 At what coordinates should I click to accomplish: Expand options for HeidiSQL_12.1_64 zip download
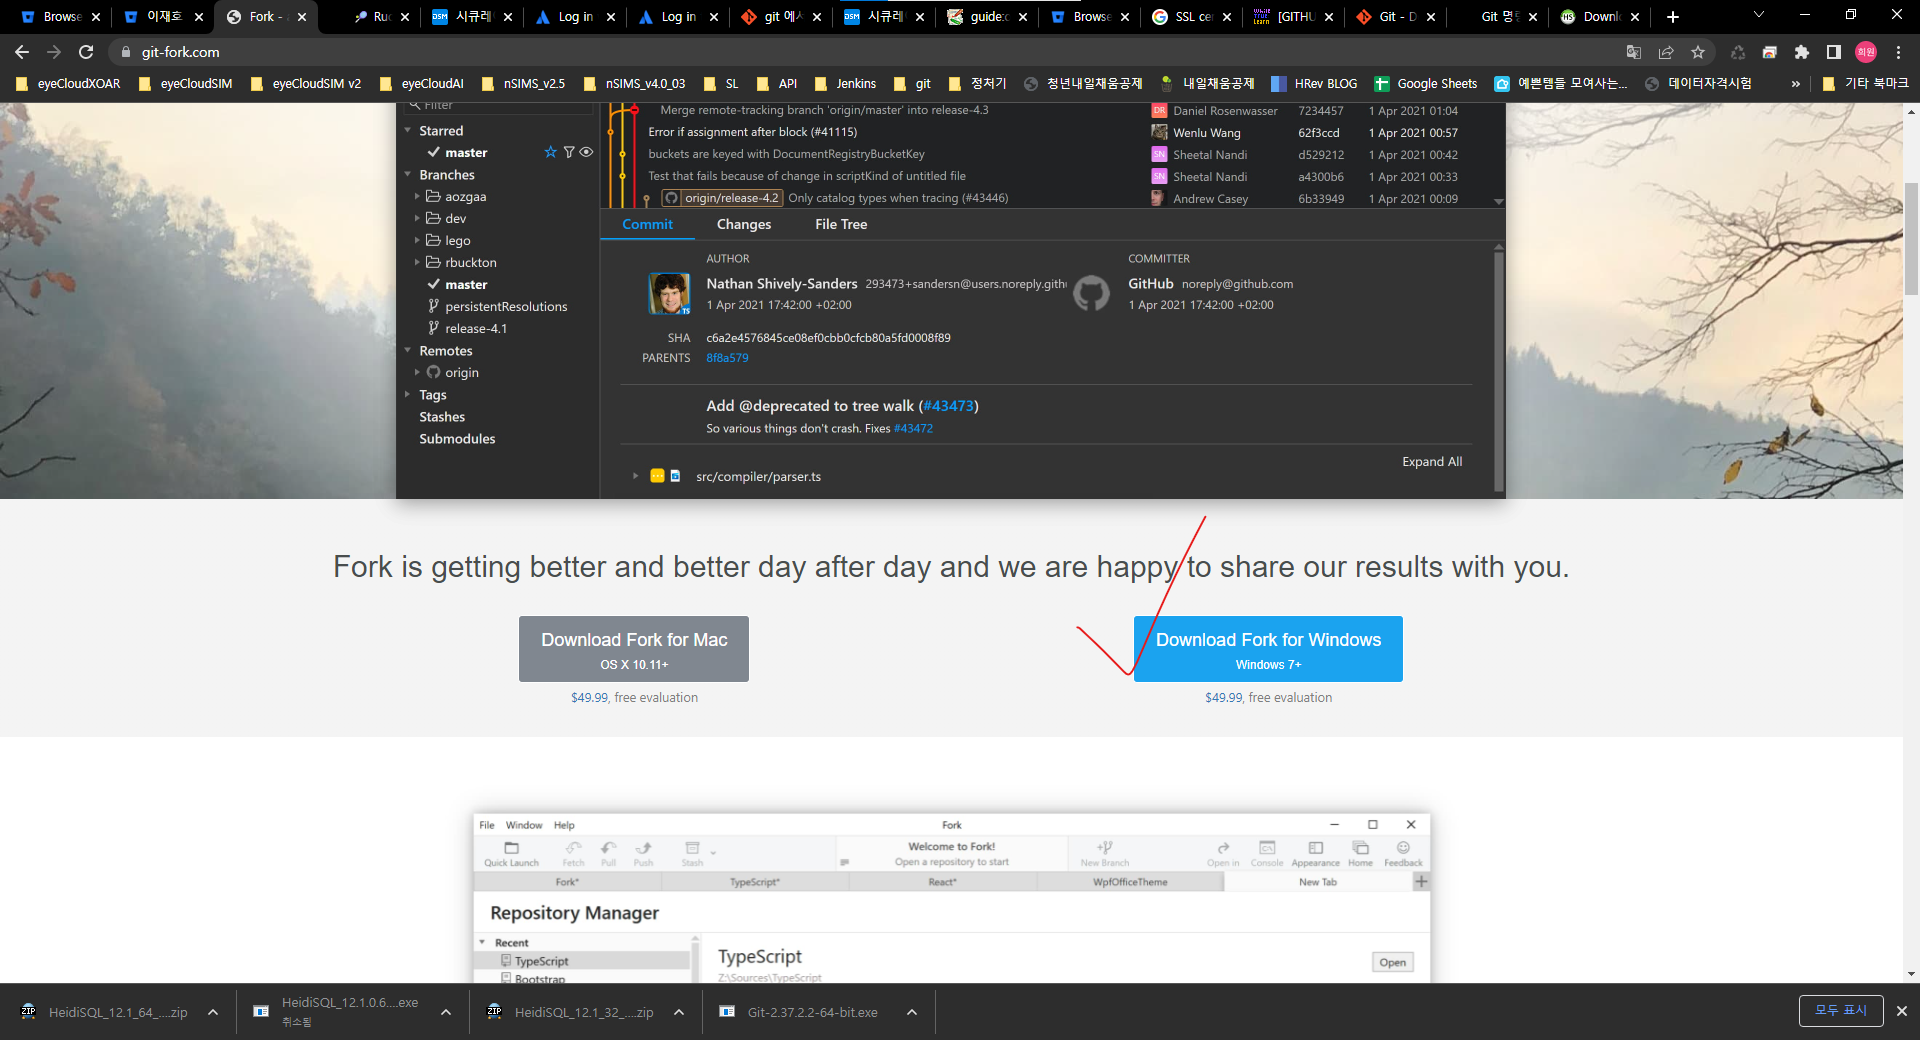pyautogui.click(x=213, y=1012)
